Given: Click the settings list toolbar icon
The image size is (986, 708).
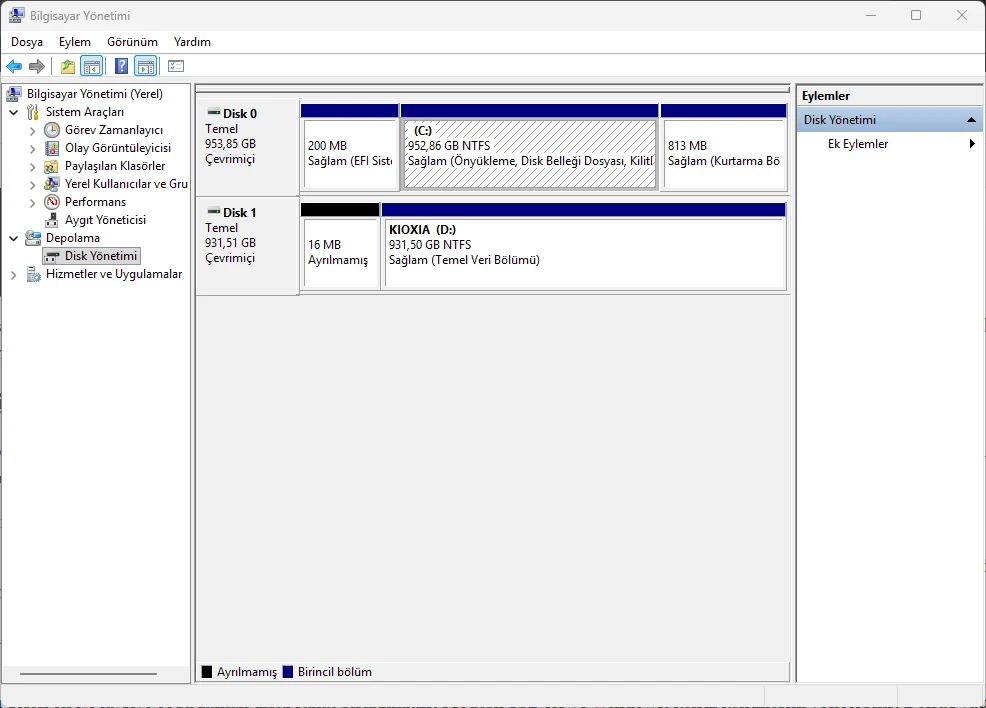Looking at the screenshot, I should (176, 66).
